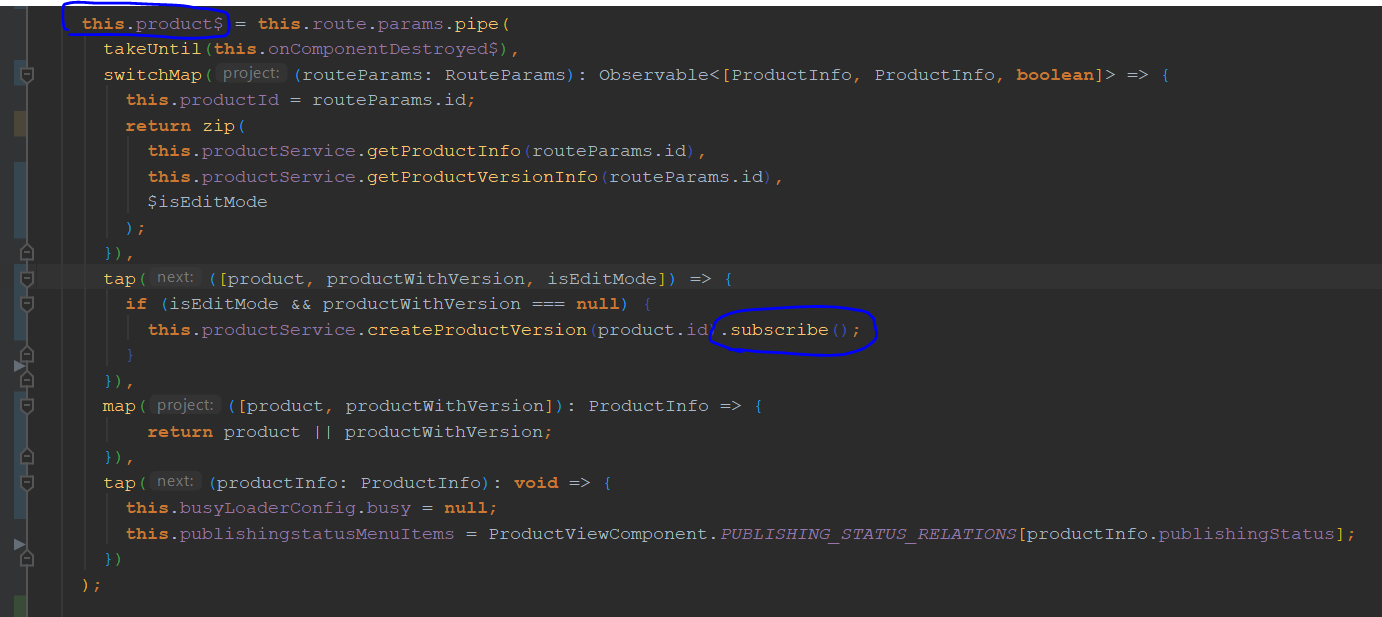This screenshot has width=1382, height=617.
Task: Click the takeUntil operator call
Action: (152, 49)
